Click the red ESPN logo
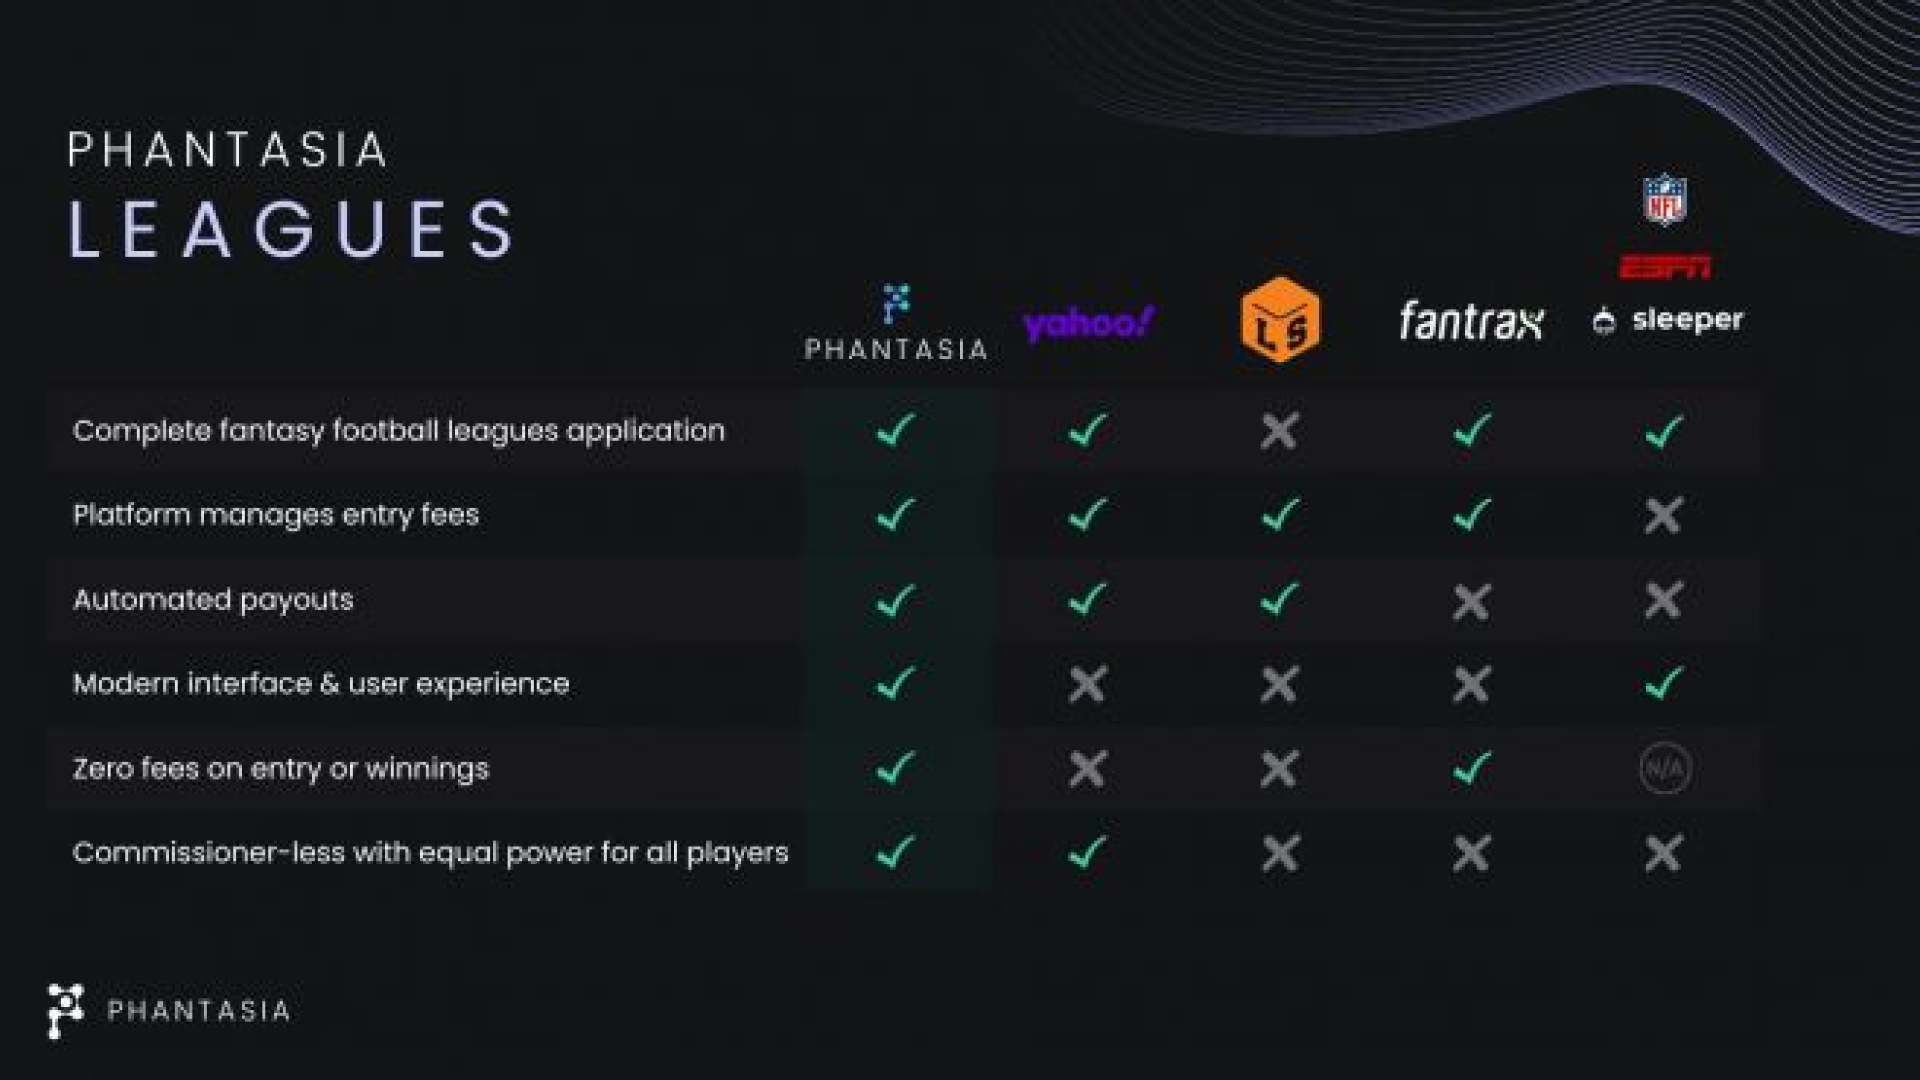Screen dimensions: 1920x1080 [1665, 267]
